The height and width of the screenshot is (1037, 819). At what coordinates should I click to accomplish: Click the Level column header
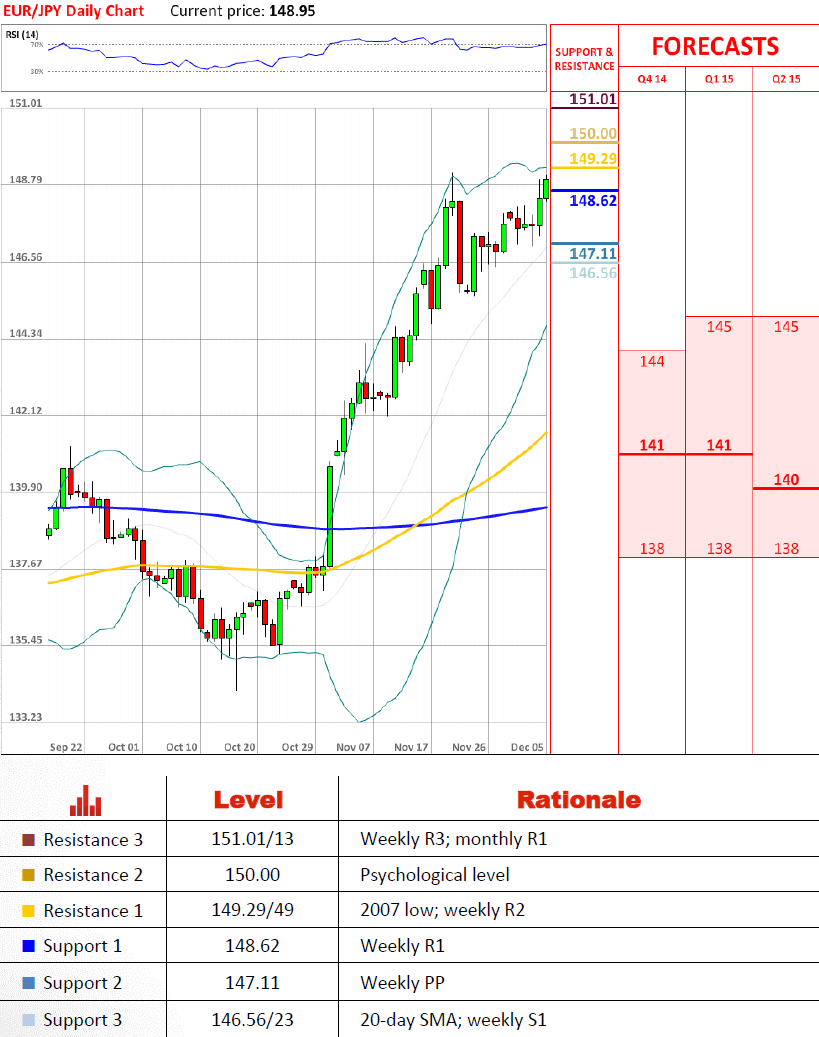(248, 800)
